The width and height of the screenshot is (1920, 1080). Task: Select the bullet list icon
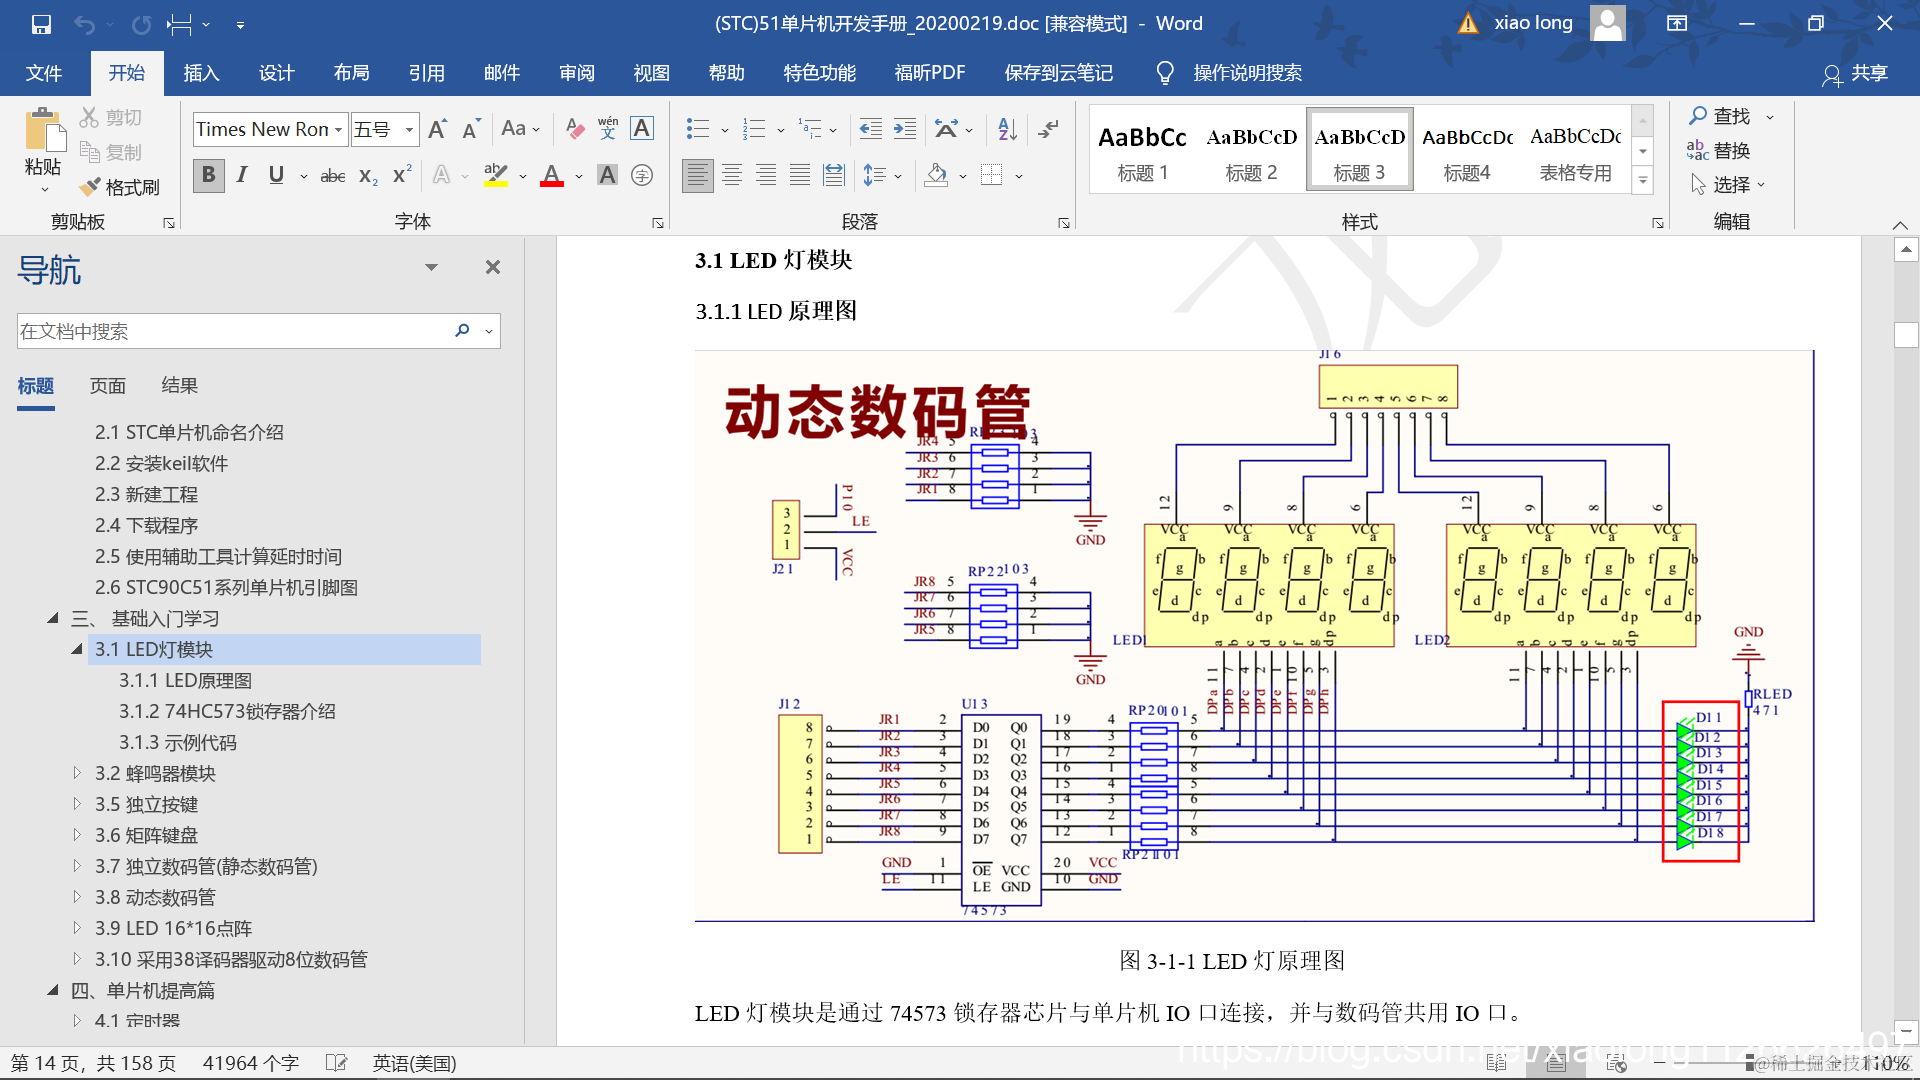tap(697, 128)
